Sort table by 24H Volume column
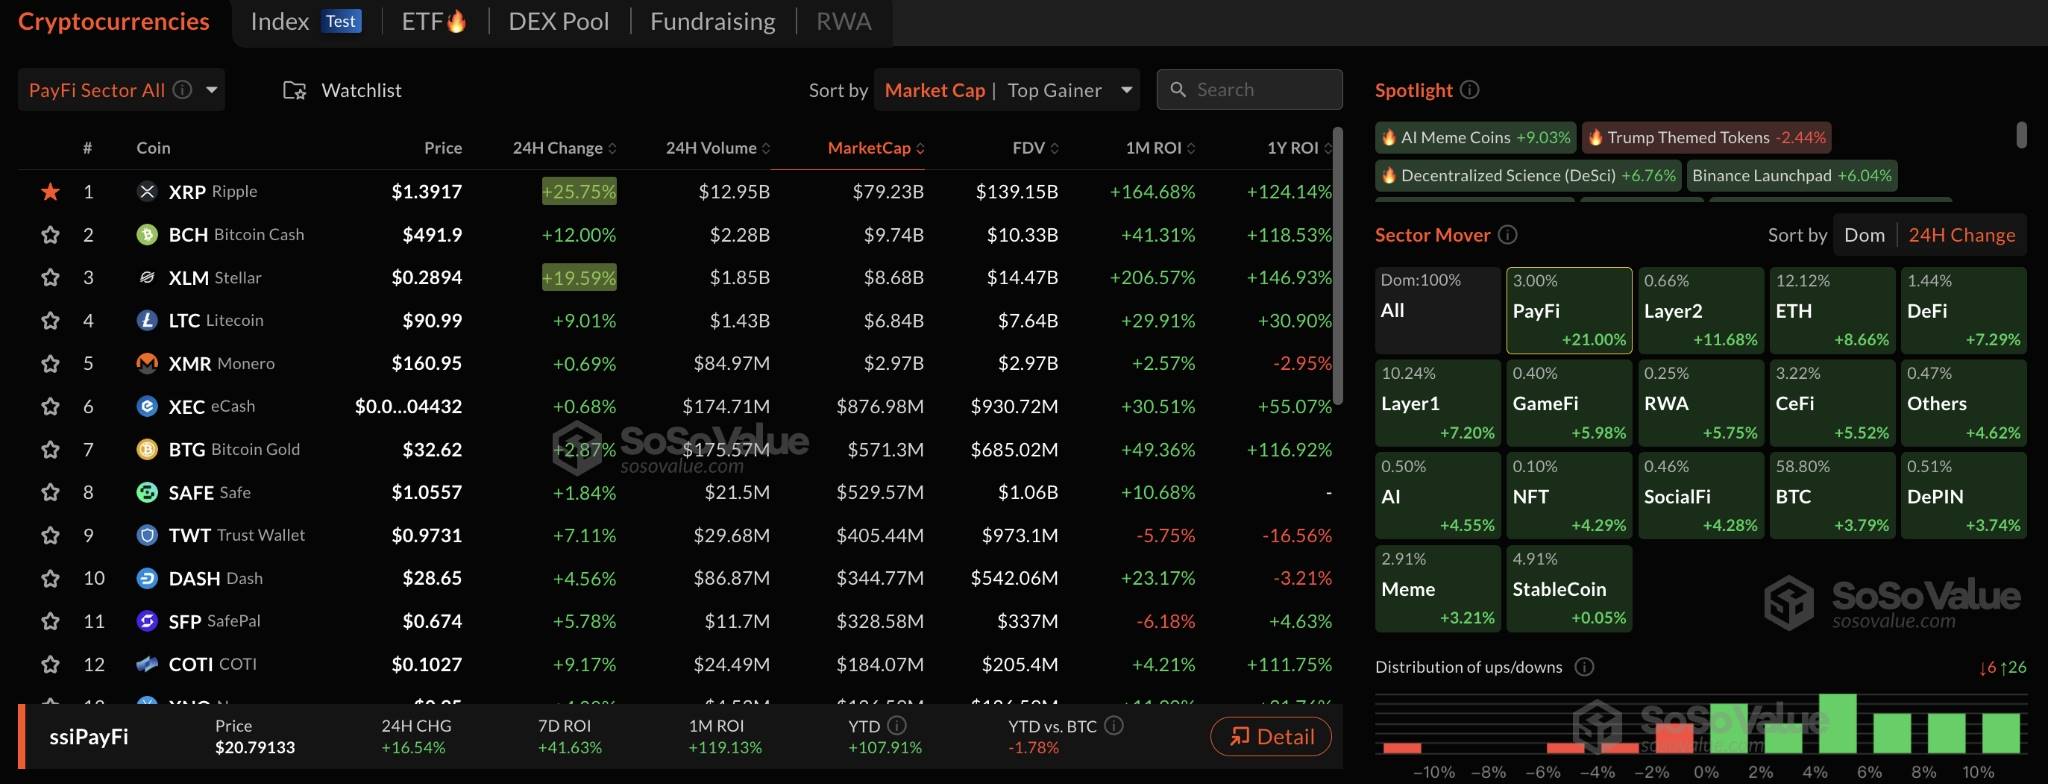This screenshot has width=2048, height=784. (718, 148)
